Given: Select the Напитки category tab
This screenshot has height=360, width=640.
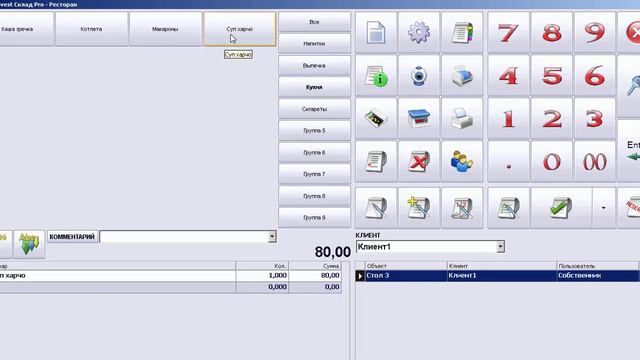Looking at the screenshot, I should [314, 44].
